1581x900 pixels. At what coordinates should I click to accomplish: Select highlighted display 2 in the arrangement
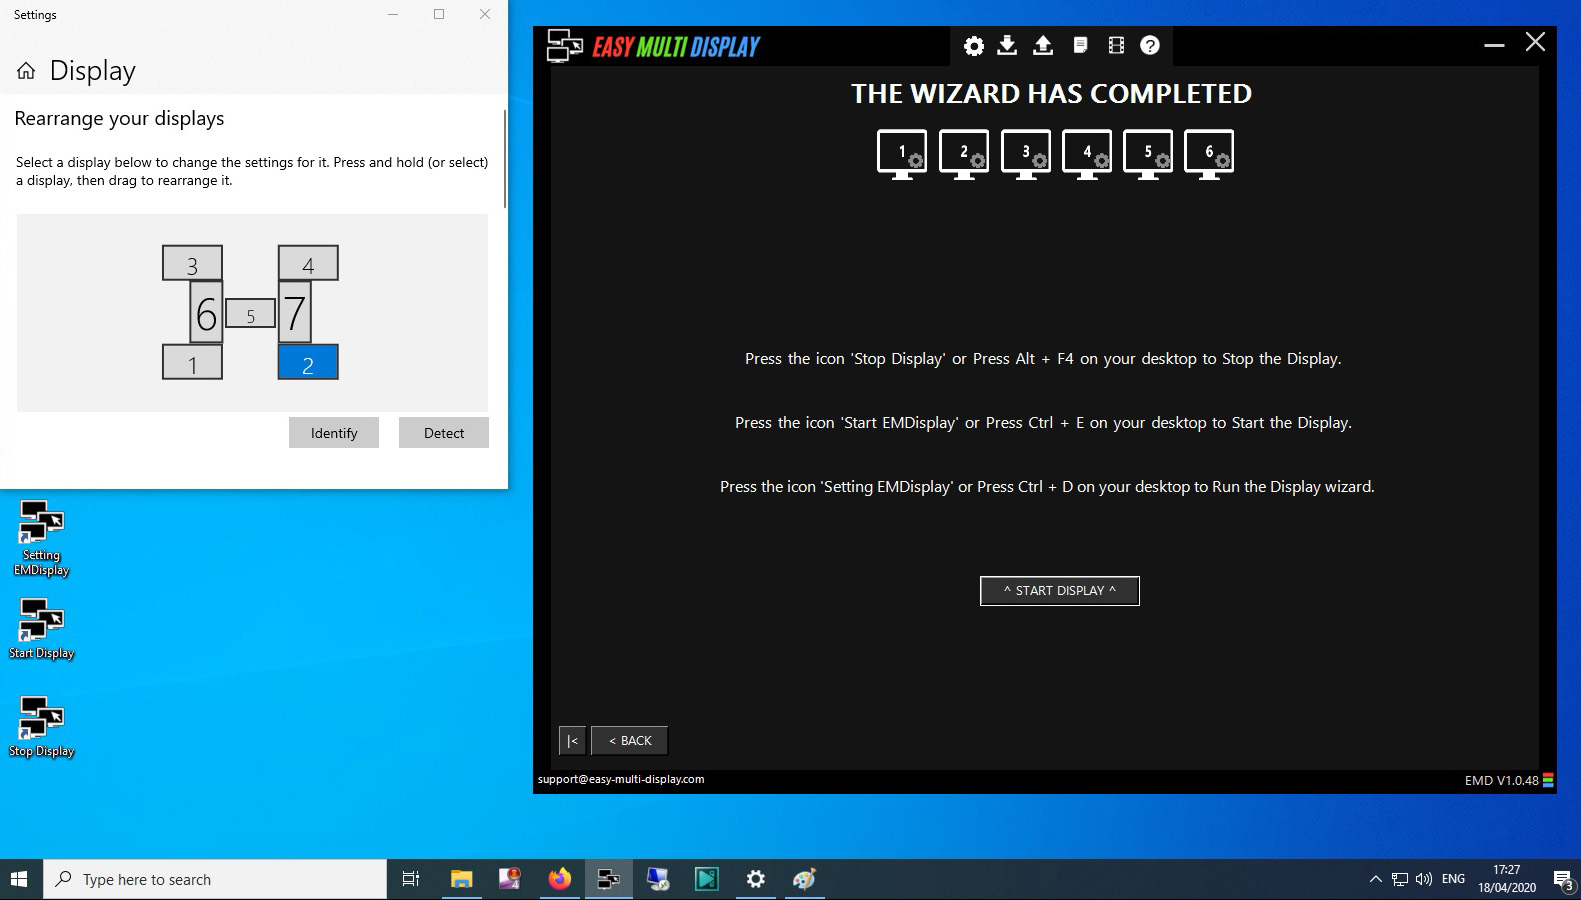click(308, 362)
